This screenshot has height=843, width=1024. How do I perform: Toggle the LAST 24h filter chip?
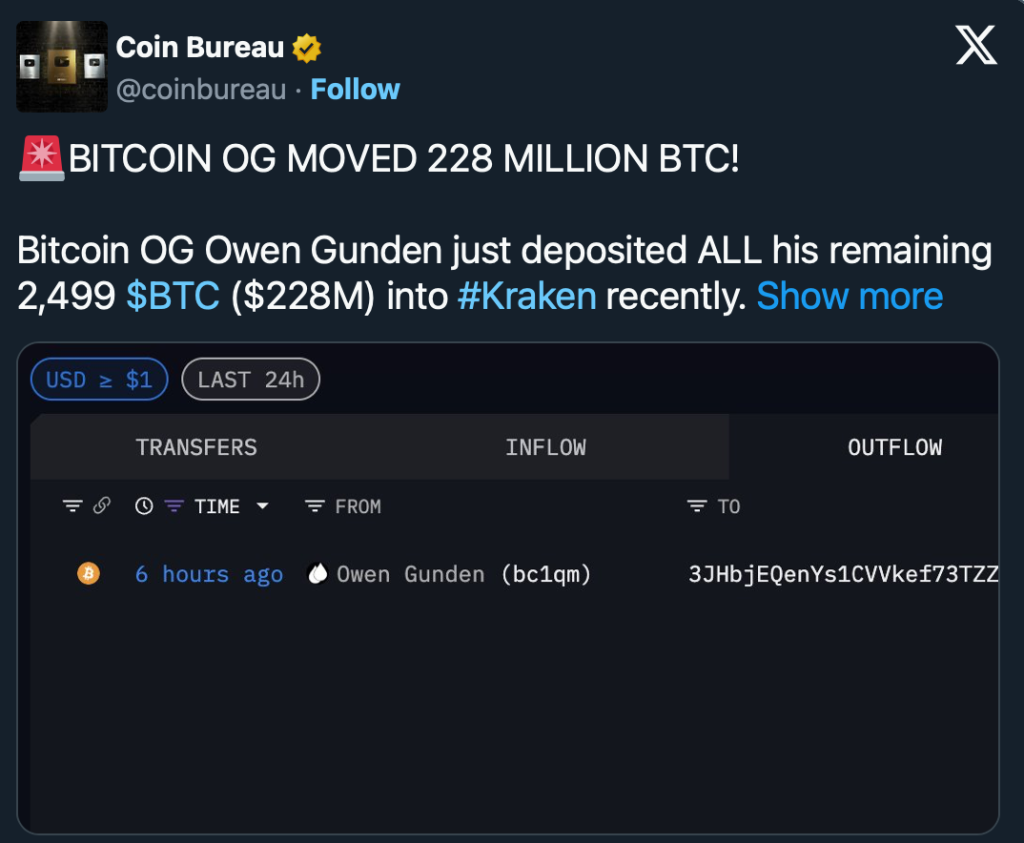(251, 380)
